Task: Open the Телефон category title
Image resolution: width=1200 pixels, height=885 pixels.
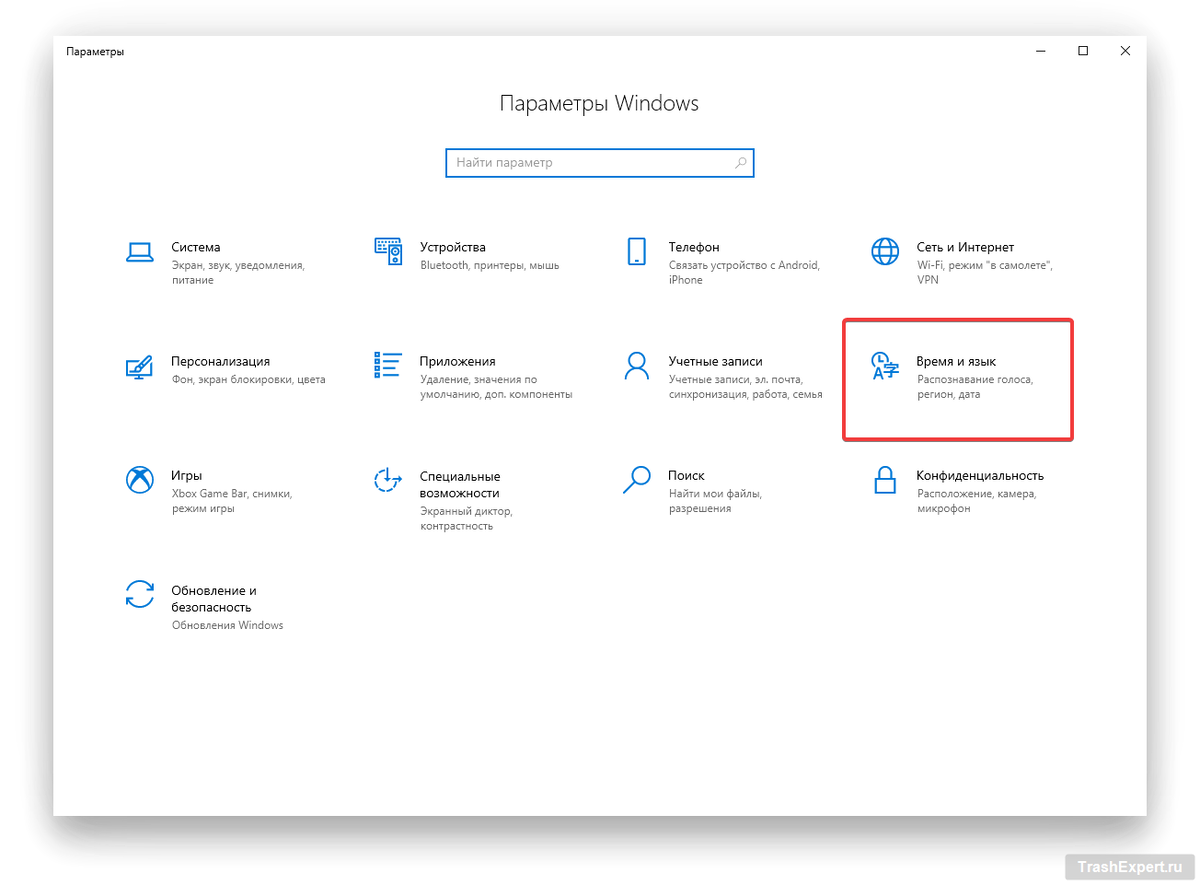Action: (694, 247)
